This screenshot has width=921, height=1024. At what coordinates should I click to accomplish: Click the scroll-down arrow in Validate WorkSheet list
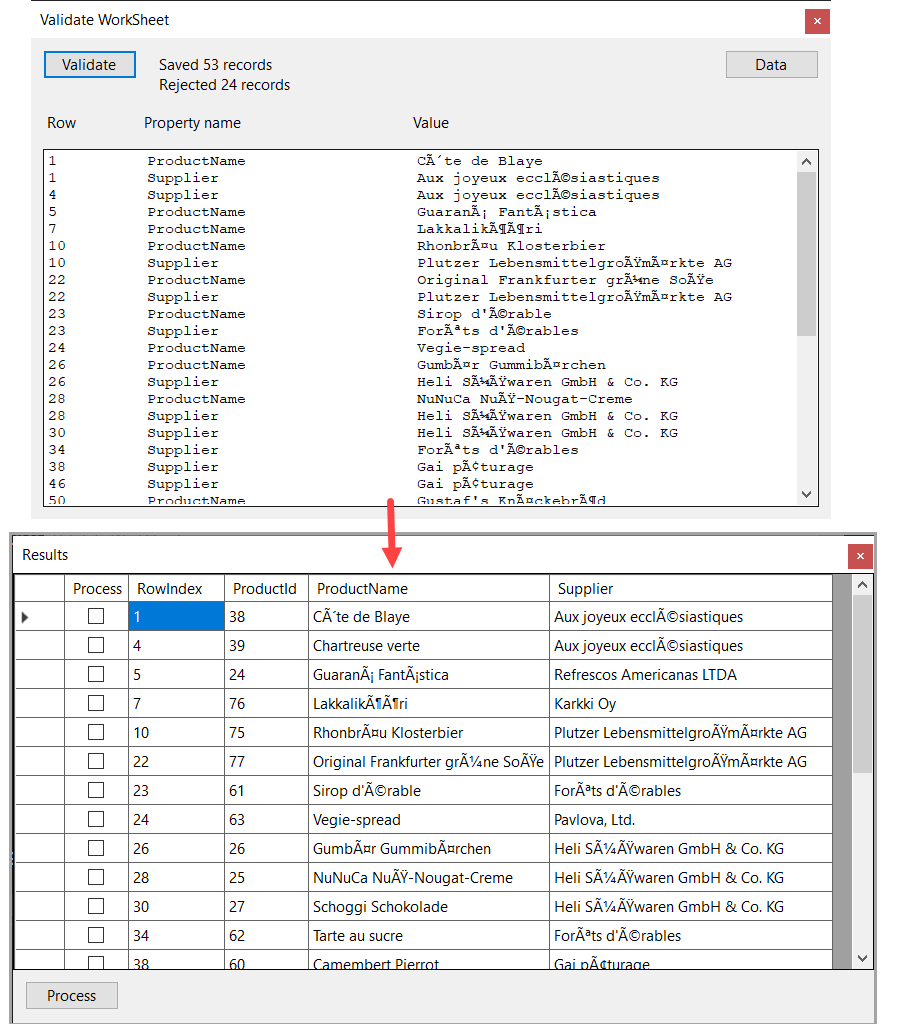point(806,493)
